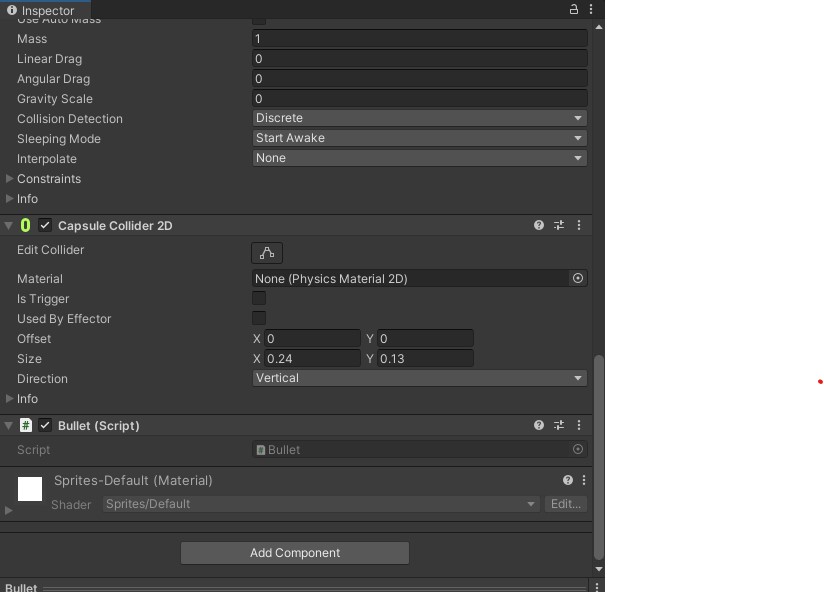The width and height of the screenshot is (824, 592).
Task: Lock the Inspector panel
Action: (x=574, y=9)
